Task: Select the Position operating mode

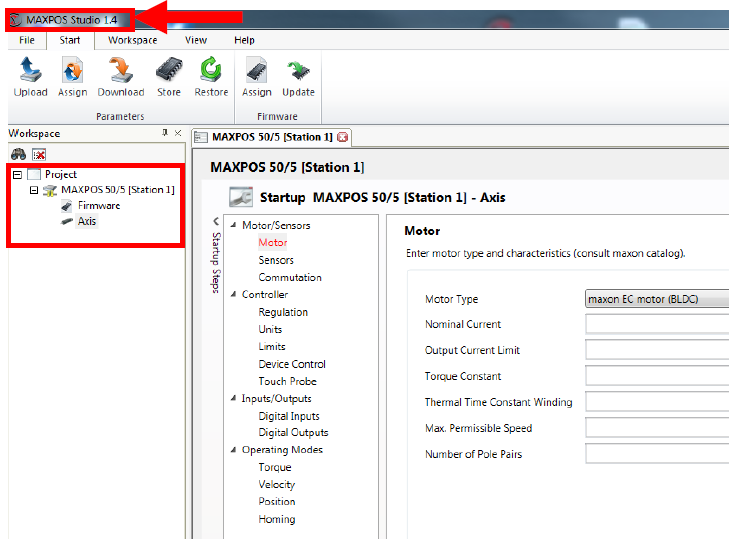Action: click(x=277, y=501)
